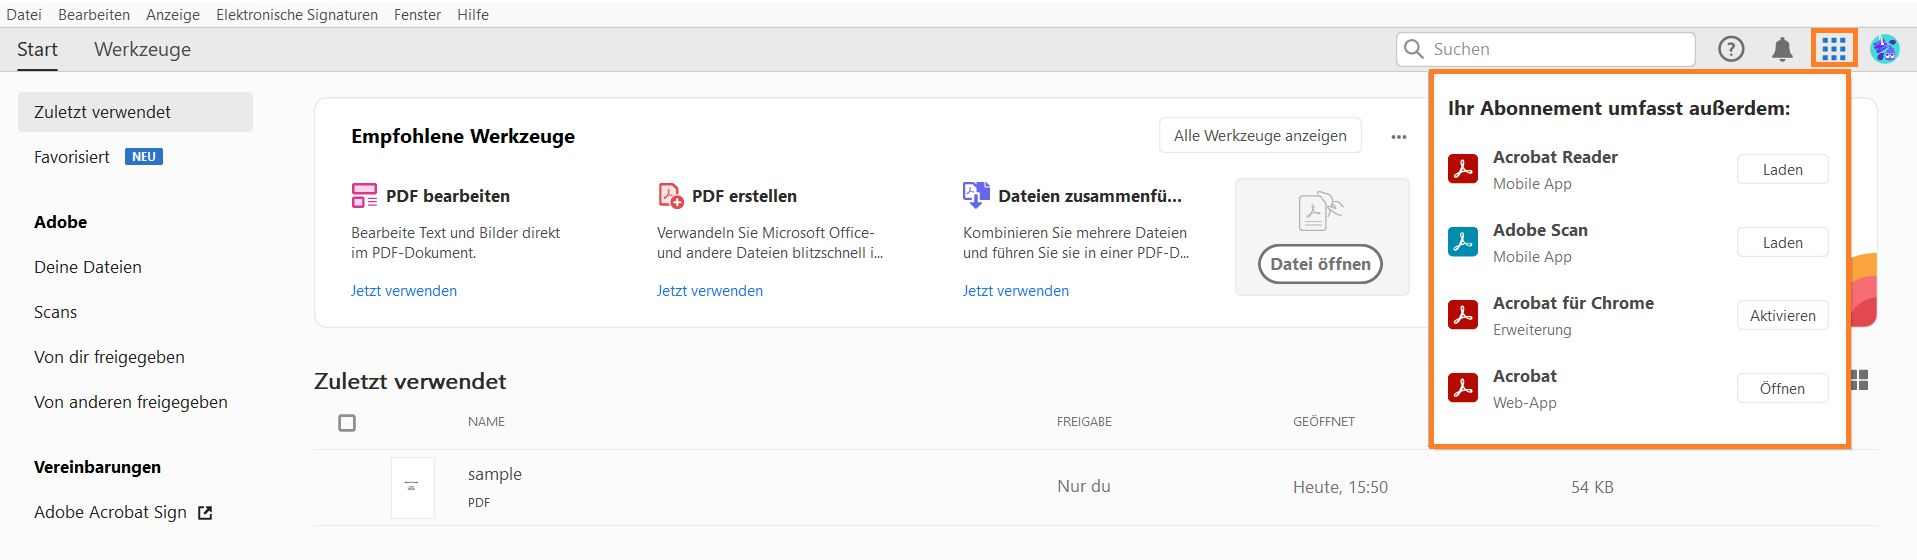1917x560 pixels.
Task: Click Öffnen for Acrobat Web-App
Action: point(1782,389)
